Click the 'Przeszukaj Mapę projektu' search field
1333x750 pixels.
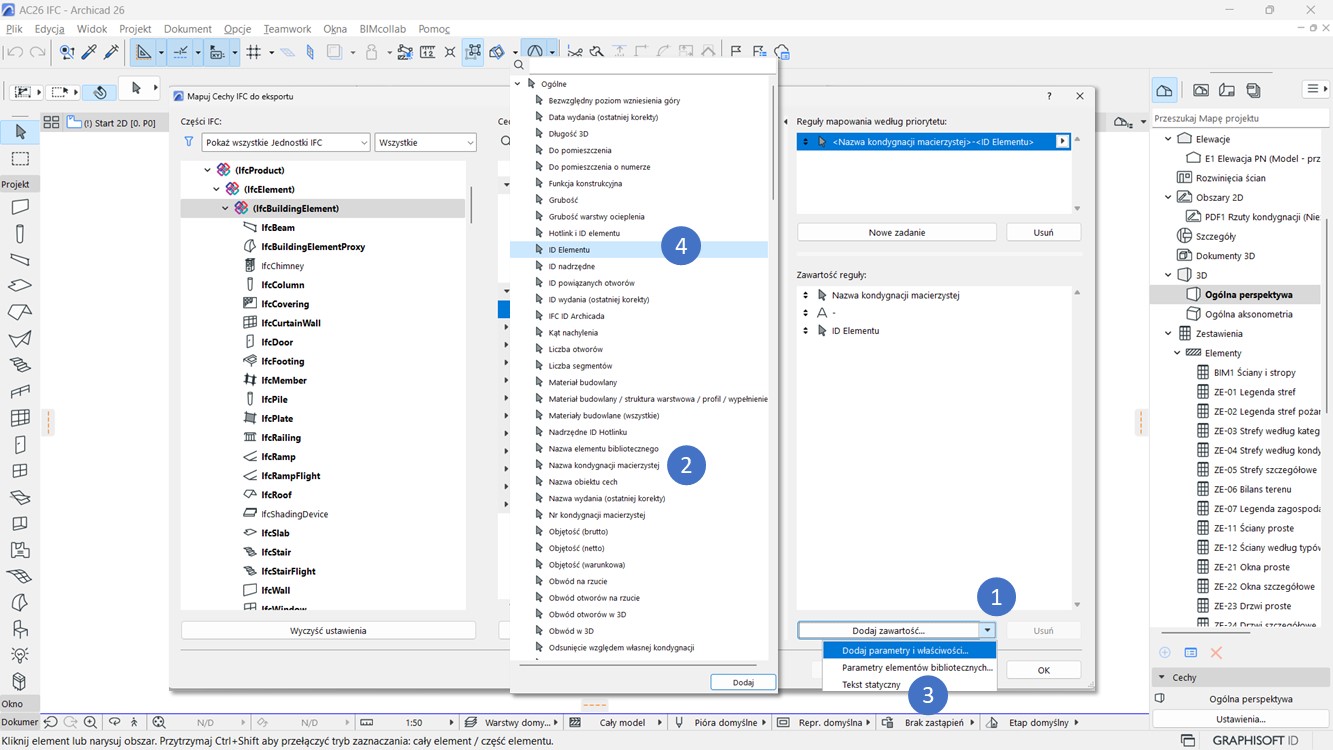click(1238, 118)
